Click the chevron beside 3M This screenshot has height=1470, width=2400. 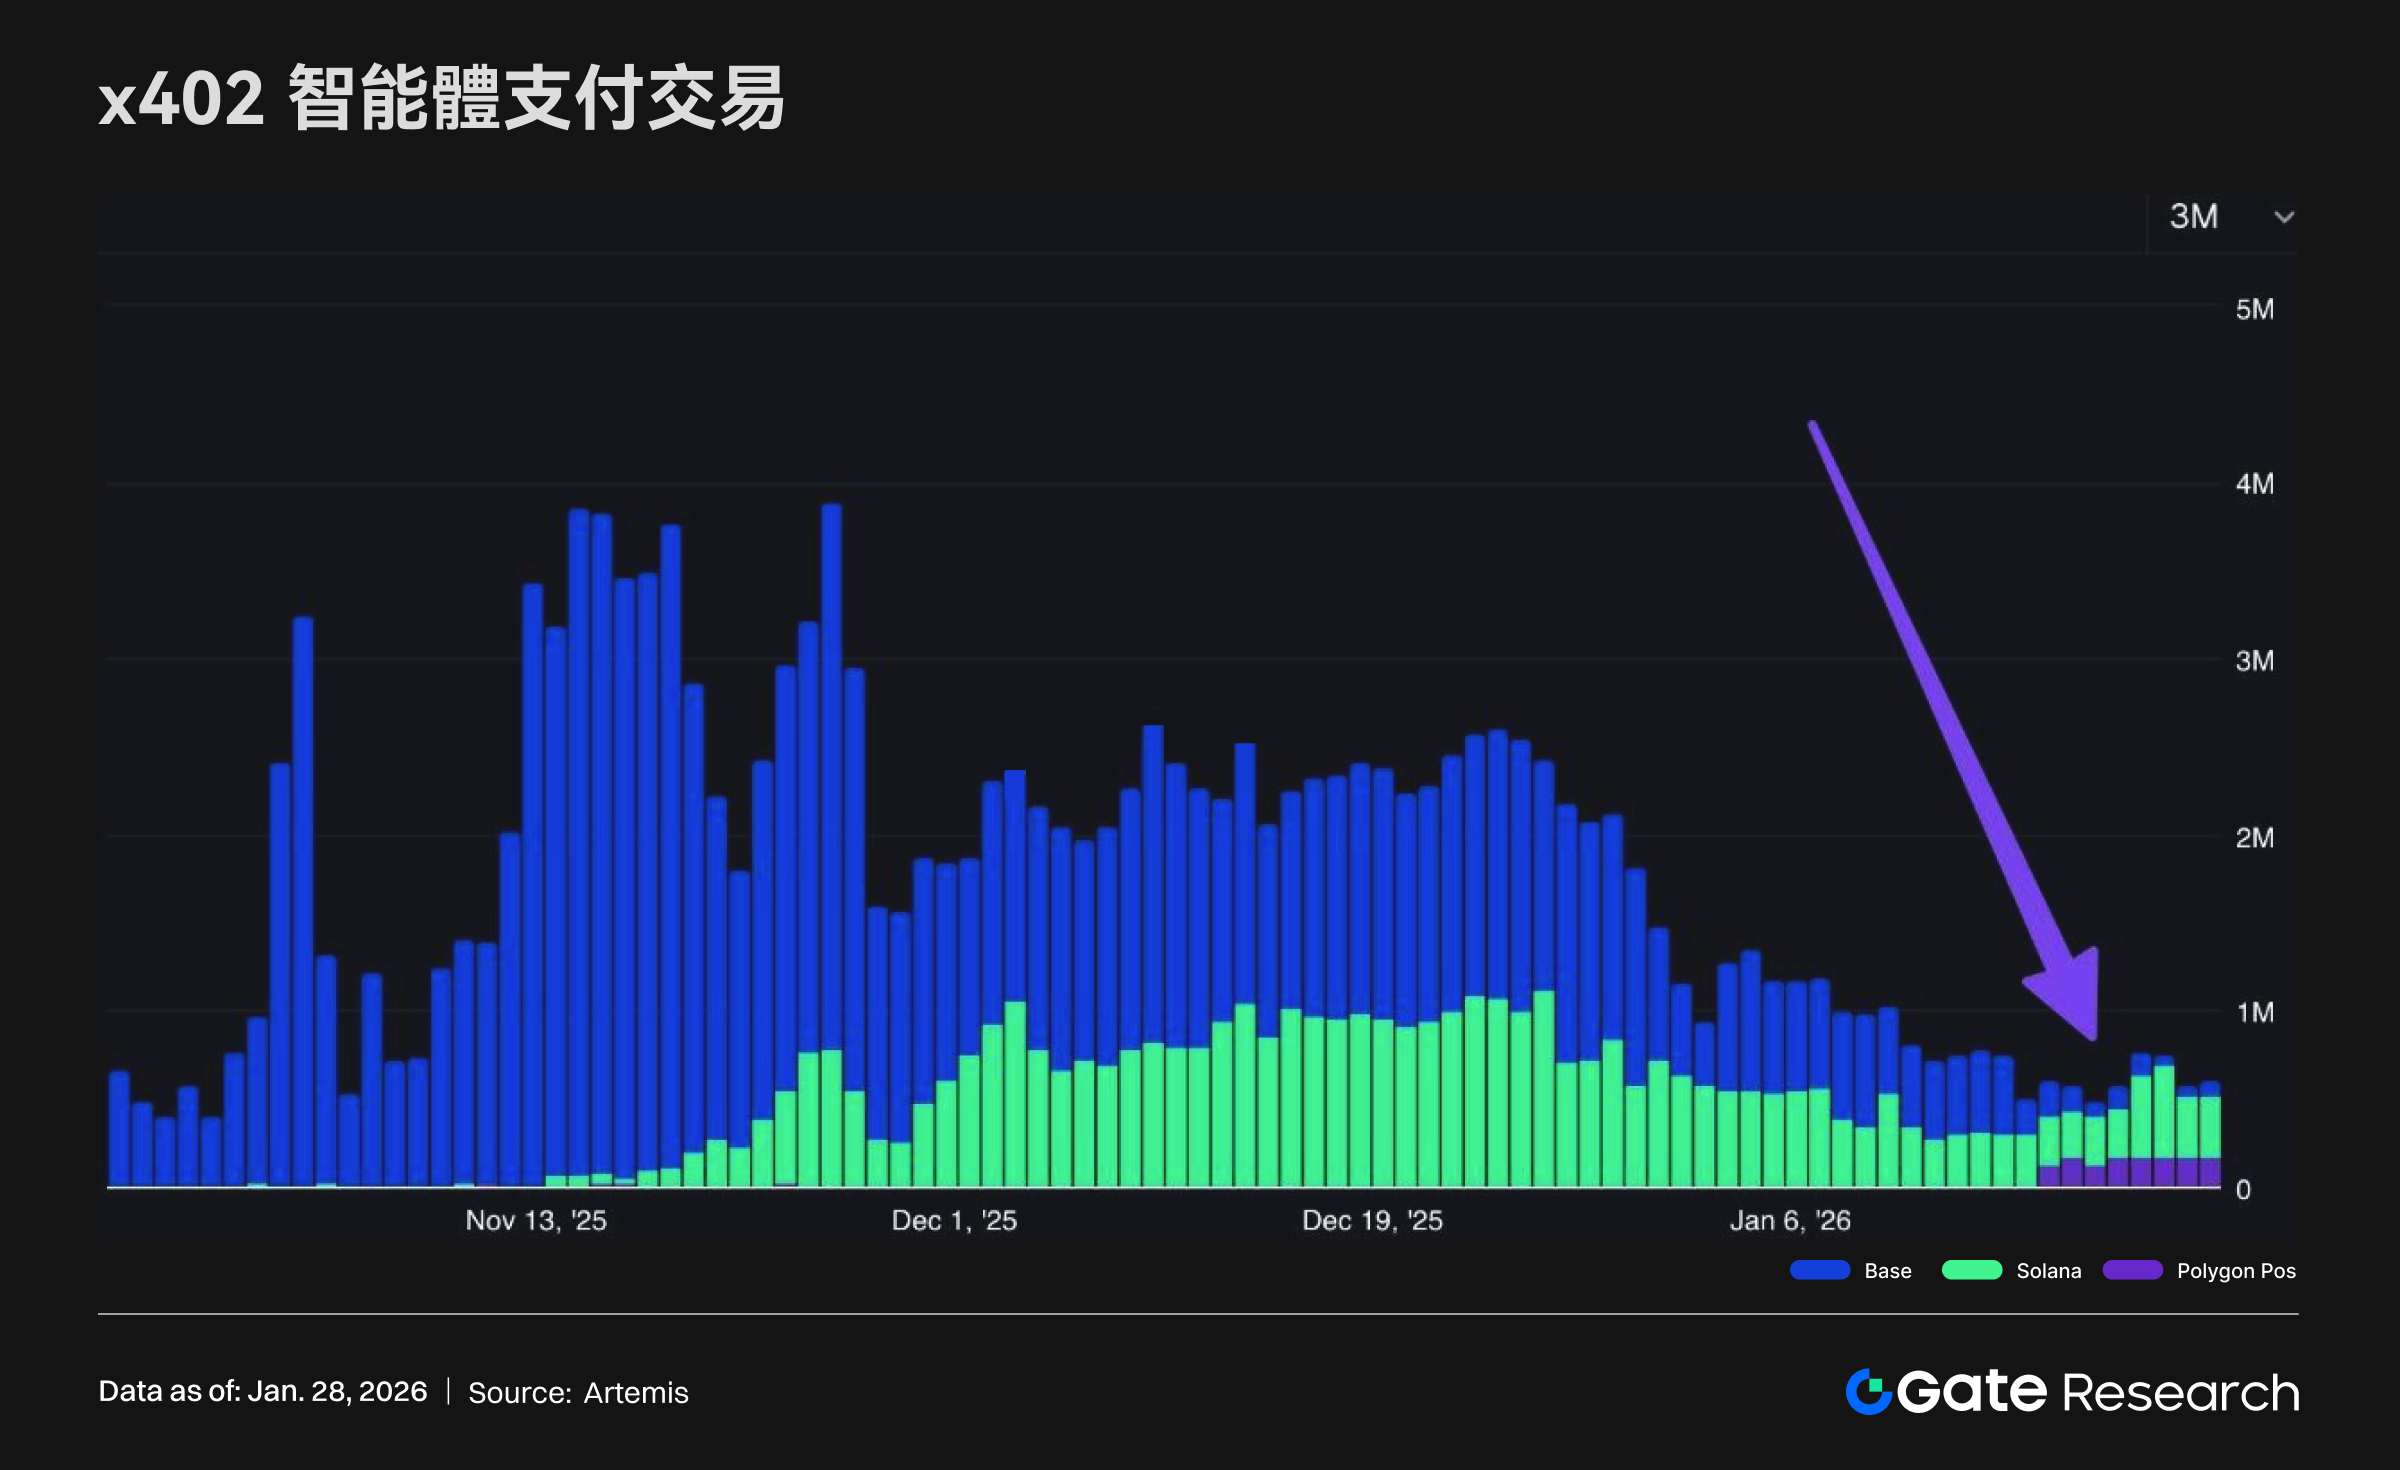click(2284, 217)
